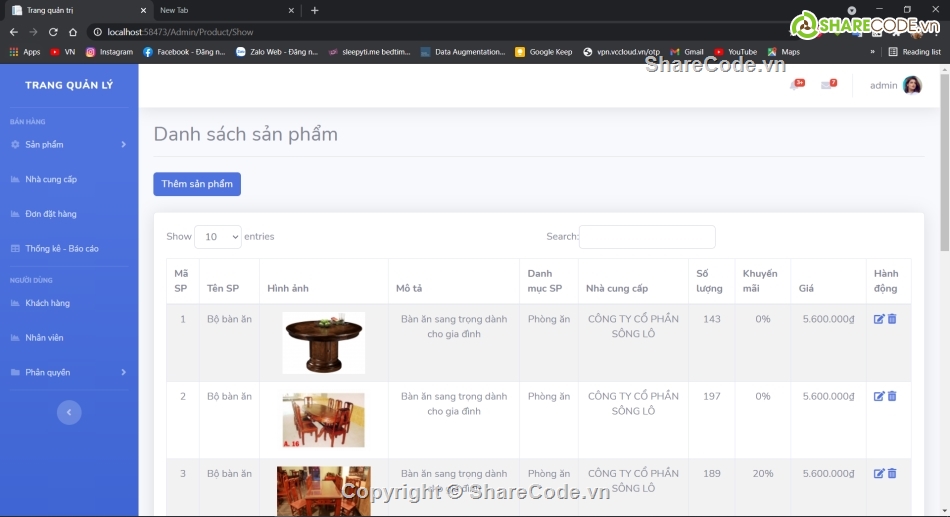The width and height of the screenshot is (950, 517).
Task: Click quantity value 197
Action: [x=711, y=396]
